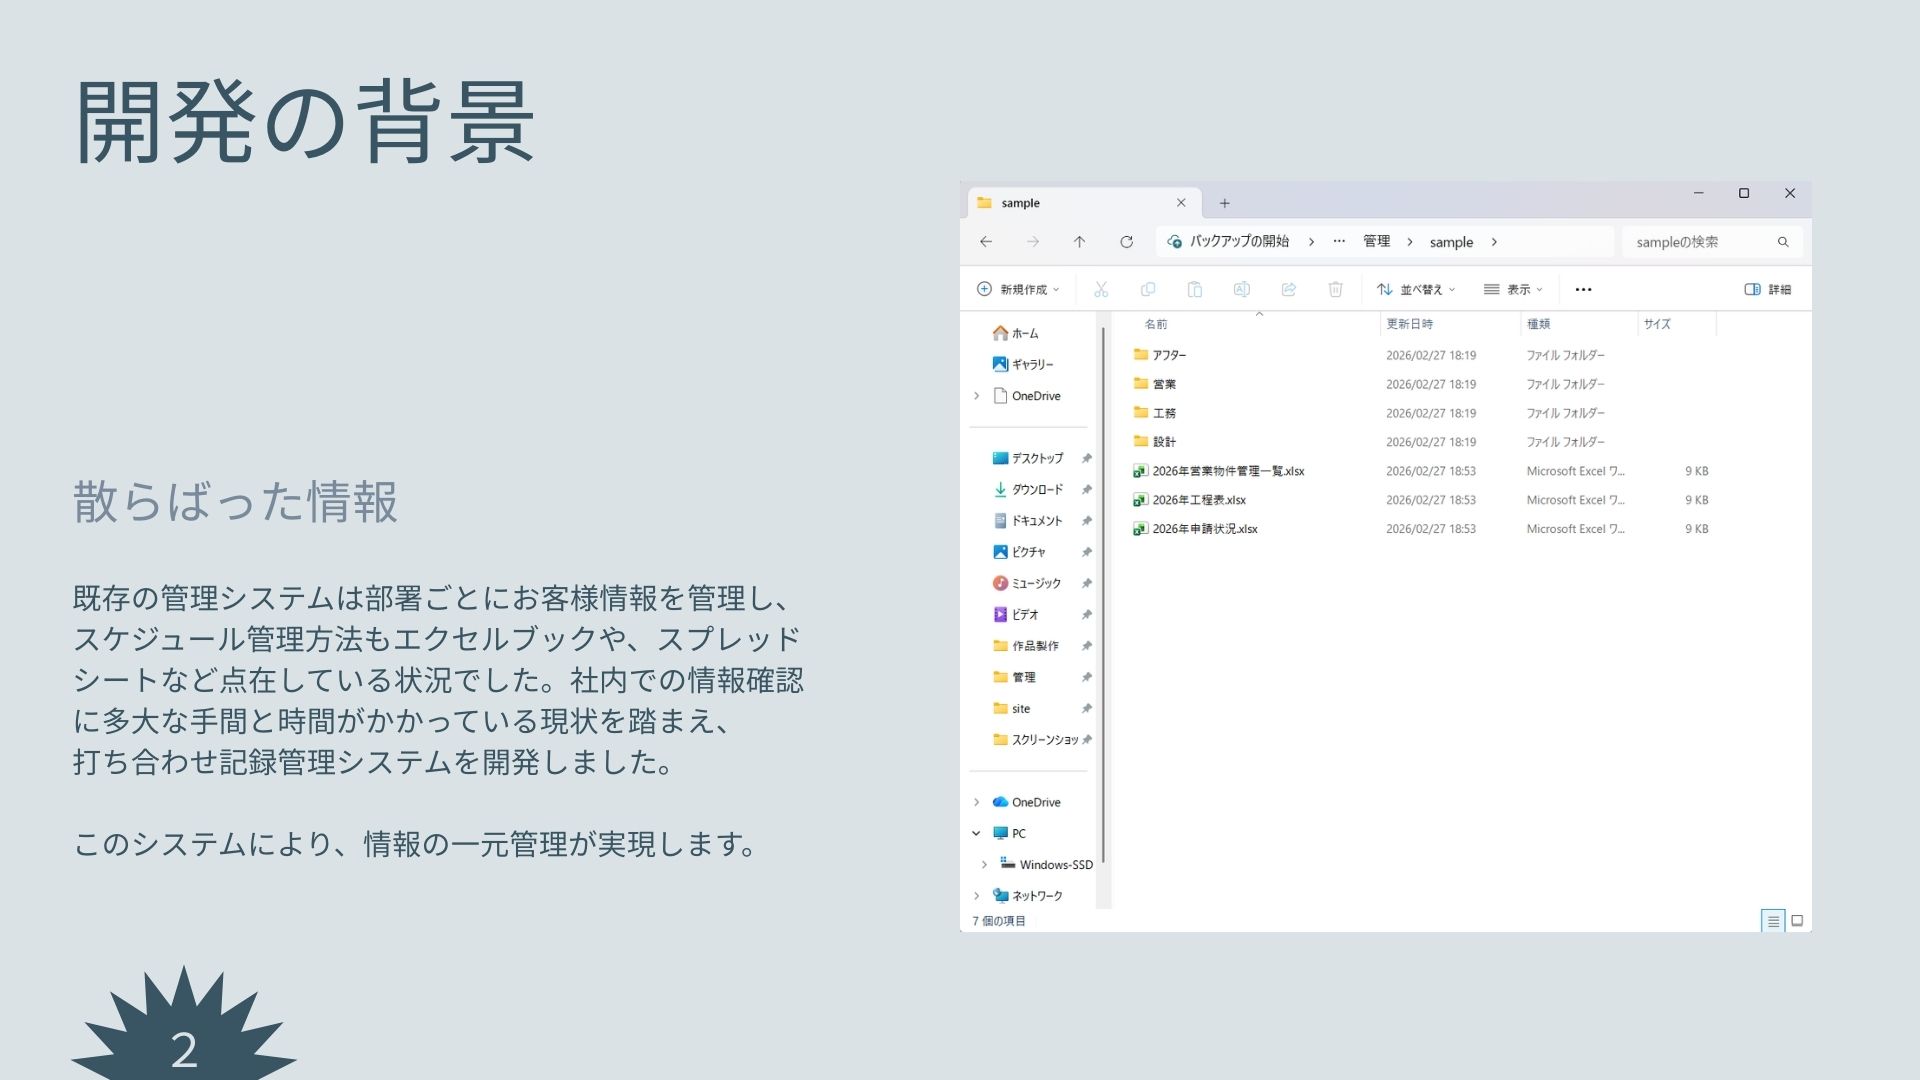The height and width of the screenshot is (1080, 1920).
Task: Go up one folder level
Action: pos(1079,242)
